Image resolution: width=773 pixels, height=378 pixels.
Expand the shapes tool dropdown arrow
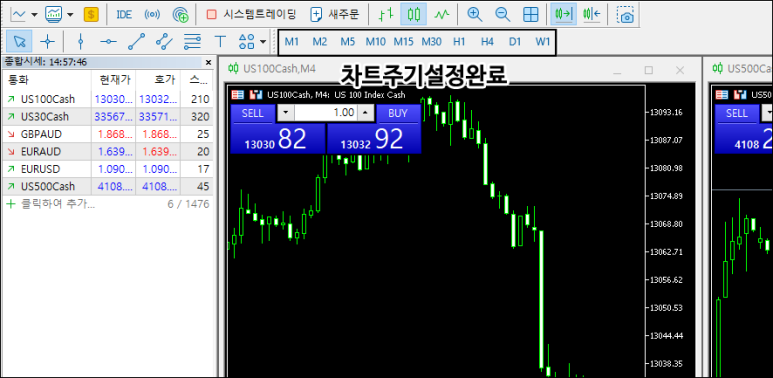coord(263,42)
